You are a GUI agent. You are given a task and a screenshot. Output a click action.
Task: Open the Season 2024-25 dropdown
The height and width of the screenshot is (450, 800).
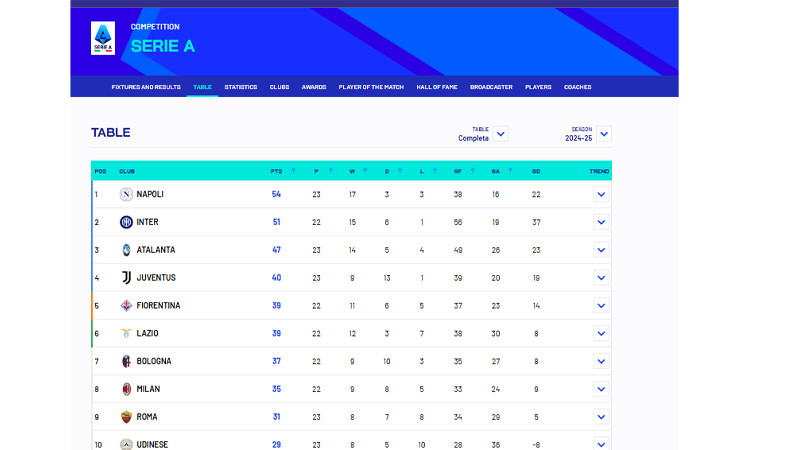tap(604, 134)
